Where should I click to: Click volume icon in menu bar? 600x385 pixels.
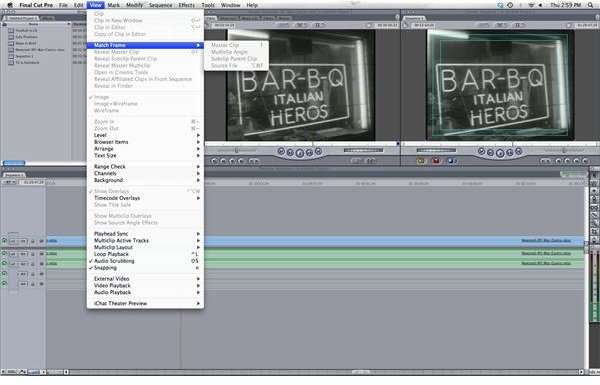[x=540, y=5]
